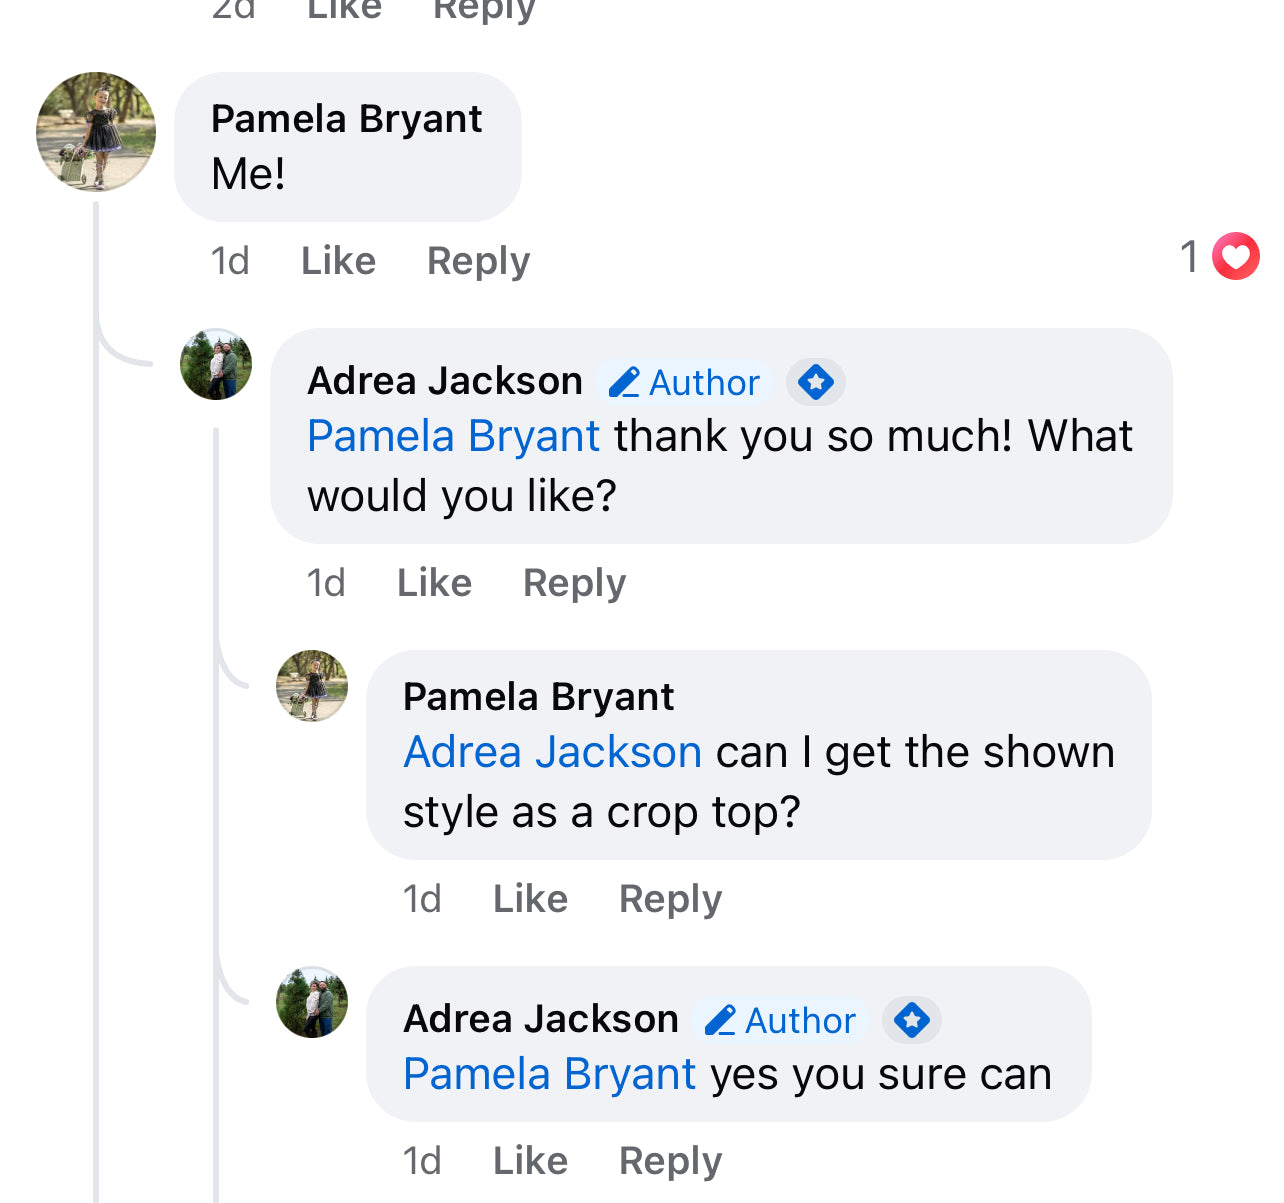The height and width of the screenshot is (1203, 1284).
Task: Click blue star badge on last Adrea Jackson reply
Action: [x=911, y=1020]
